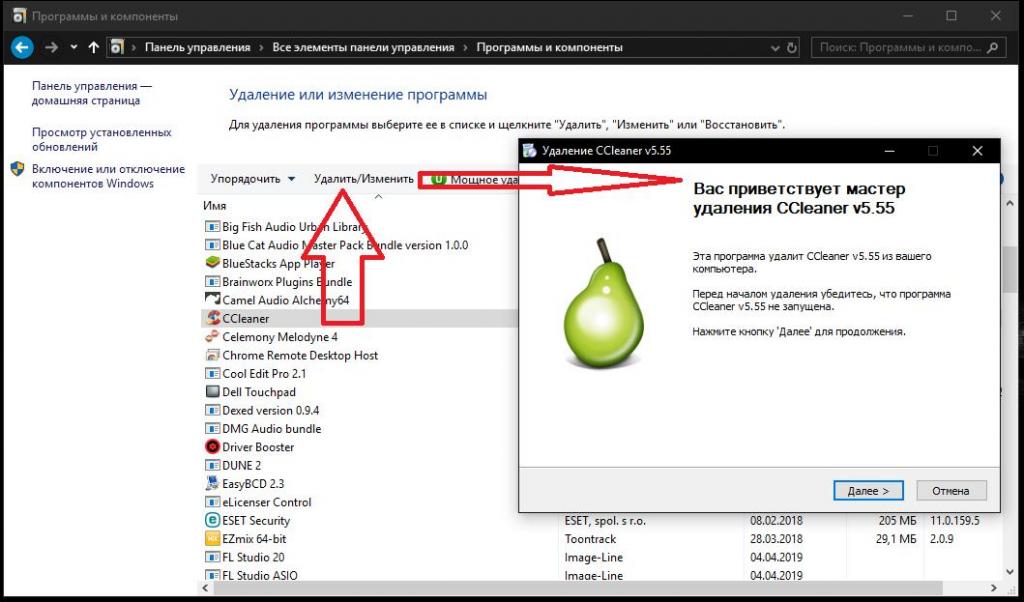Click the Driver Booster icon

(212, 447)
